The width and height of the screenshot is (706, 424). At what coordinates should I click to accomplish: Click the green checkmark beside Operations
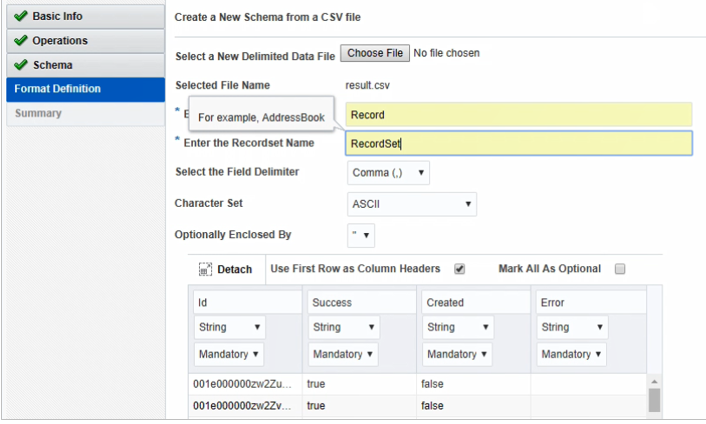coord(21,41)
